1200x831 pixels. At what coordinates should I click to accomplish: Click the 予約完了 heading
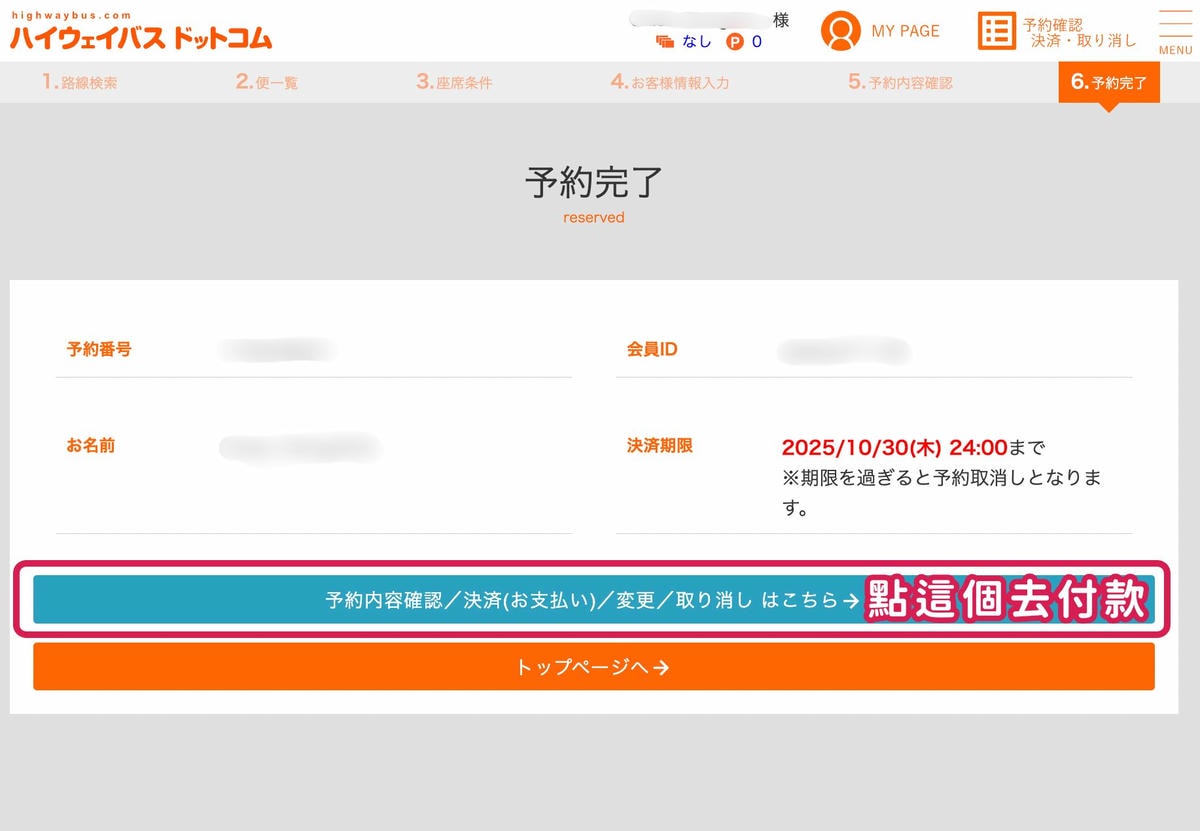594,183
